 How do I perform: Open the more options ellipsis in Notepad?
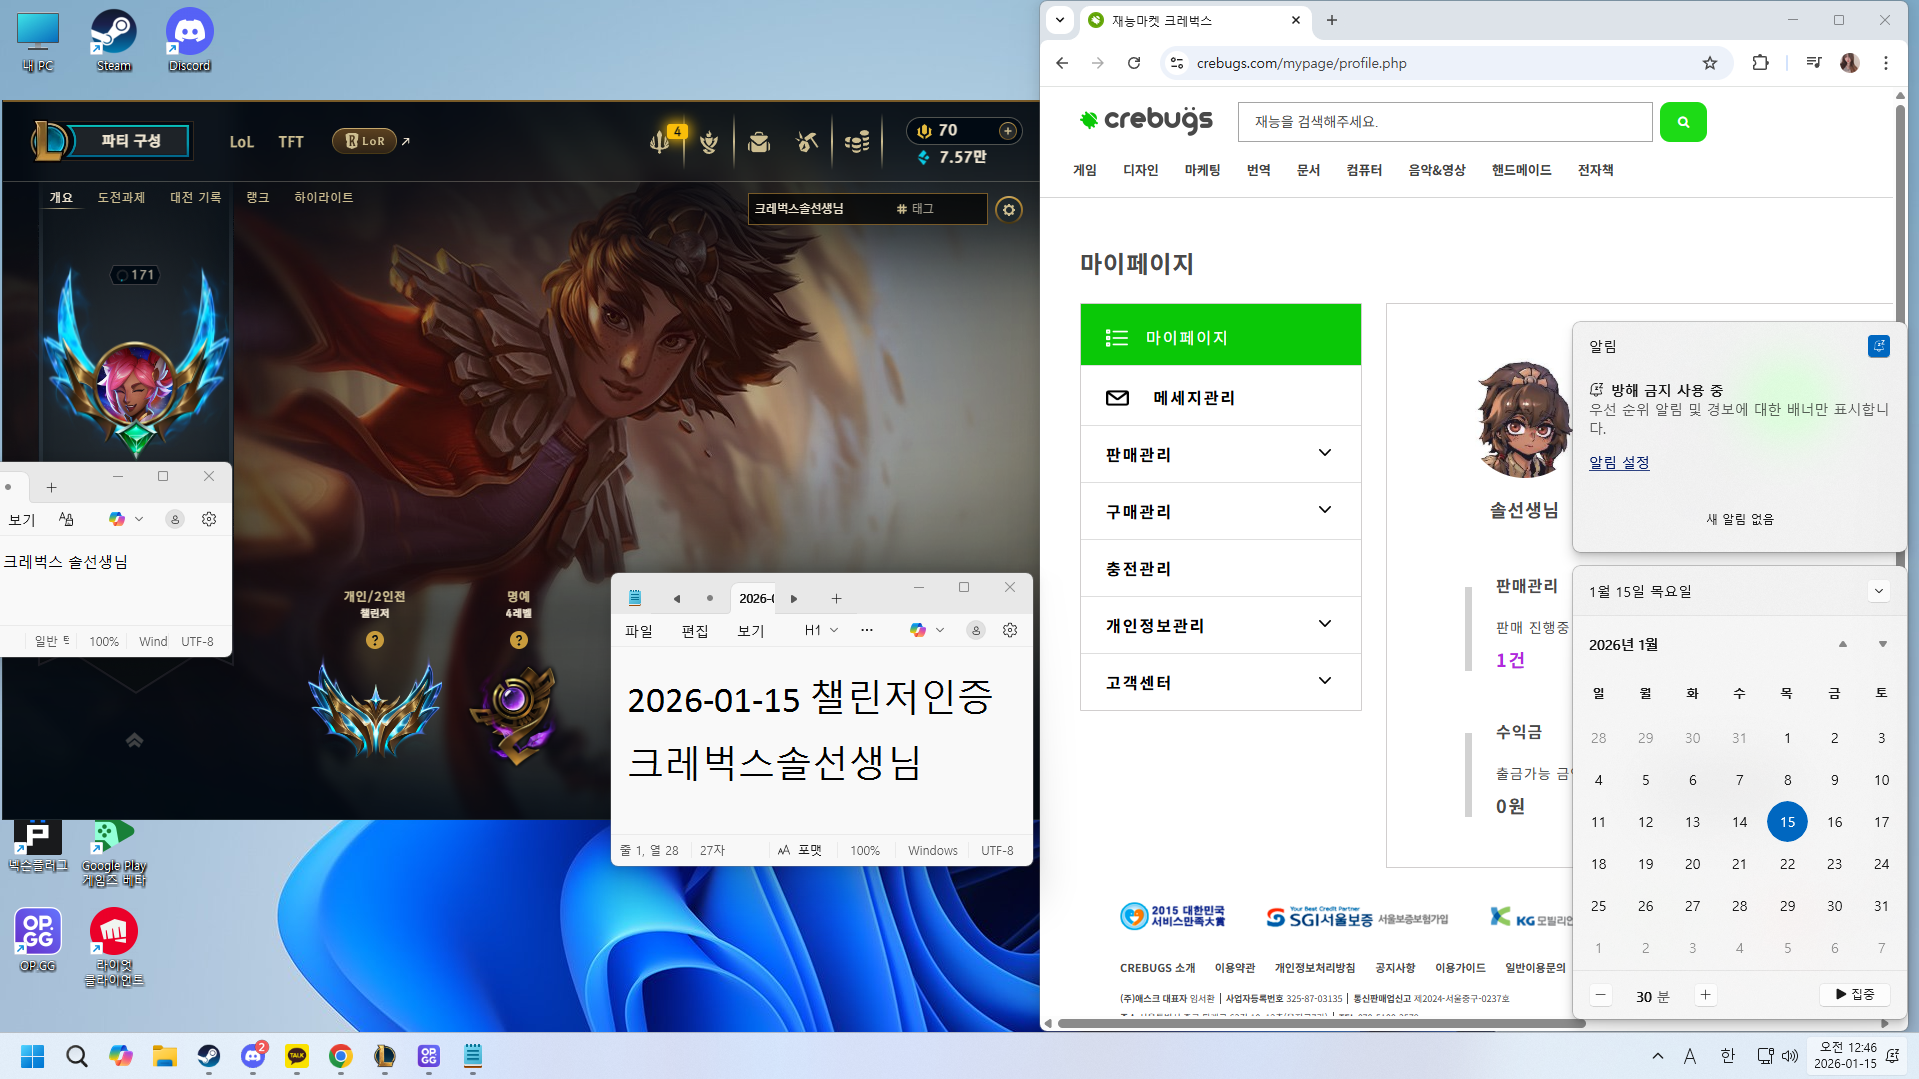coord(867,630)
